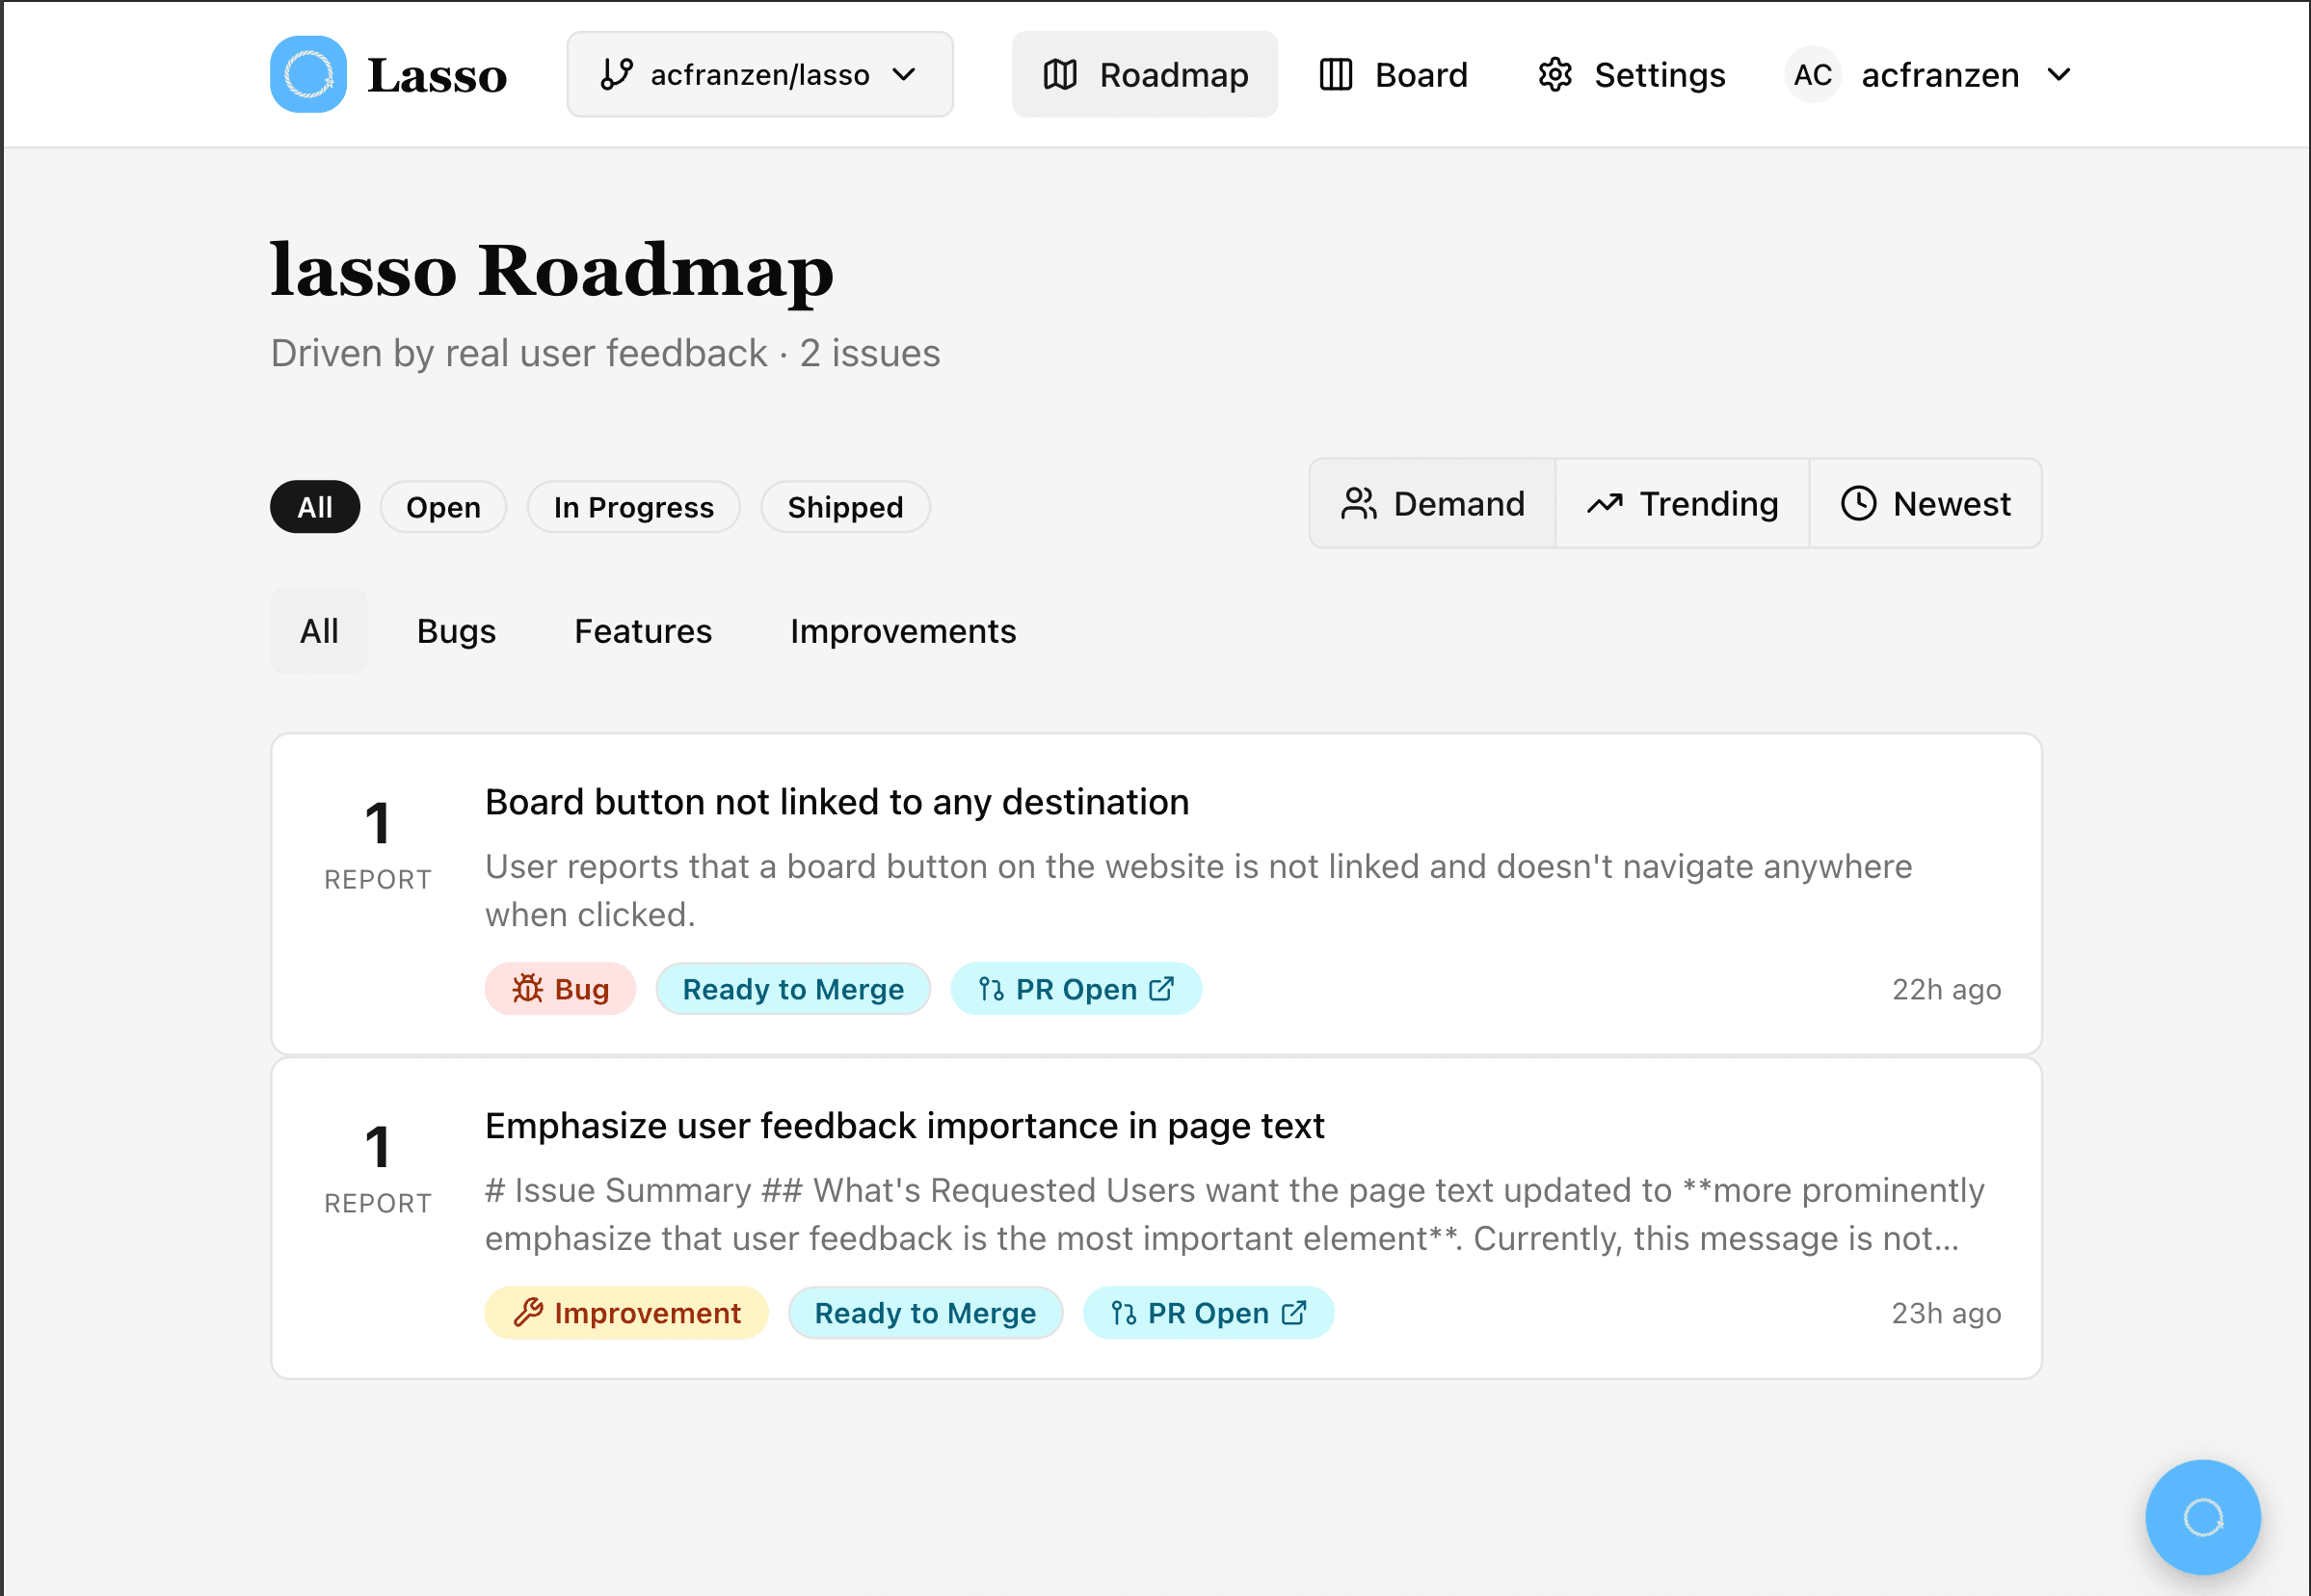Switch to the Improvements tab
This screenshot has width=2311, height=1596.
902,630
